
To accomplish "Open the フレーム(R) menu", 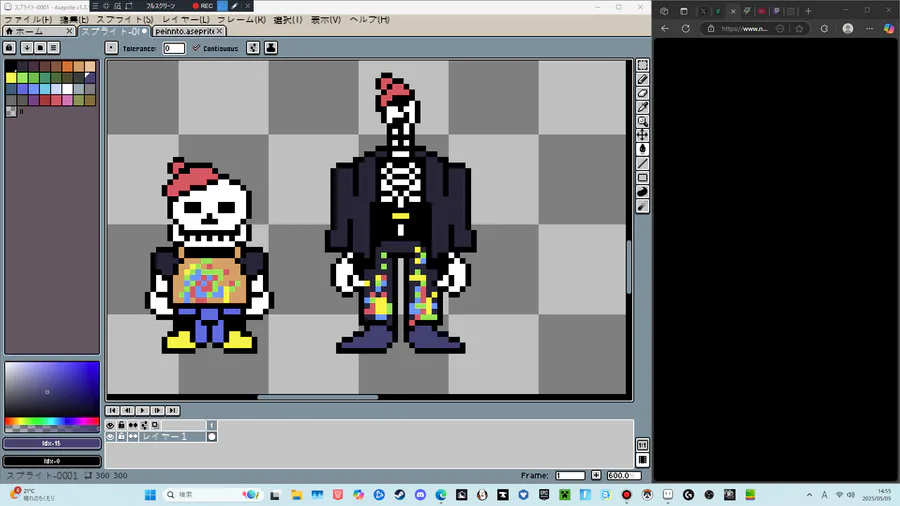I will (x=241, y=20).
